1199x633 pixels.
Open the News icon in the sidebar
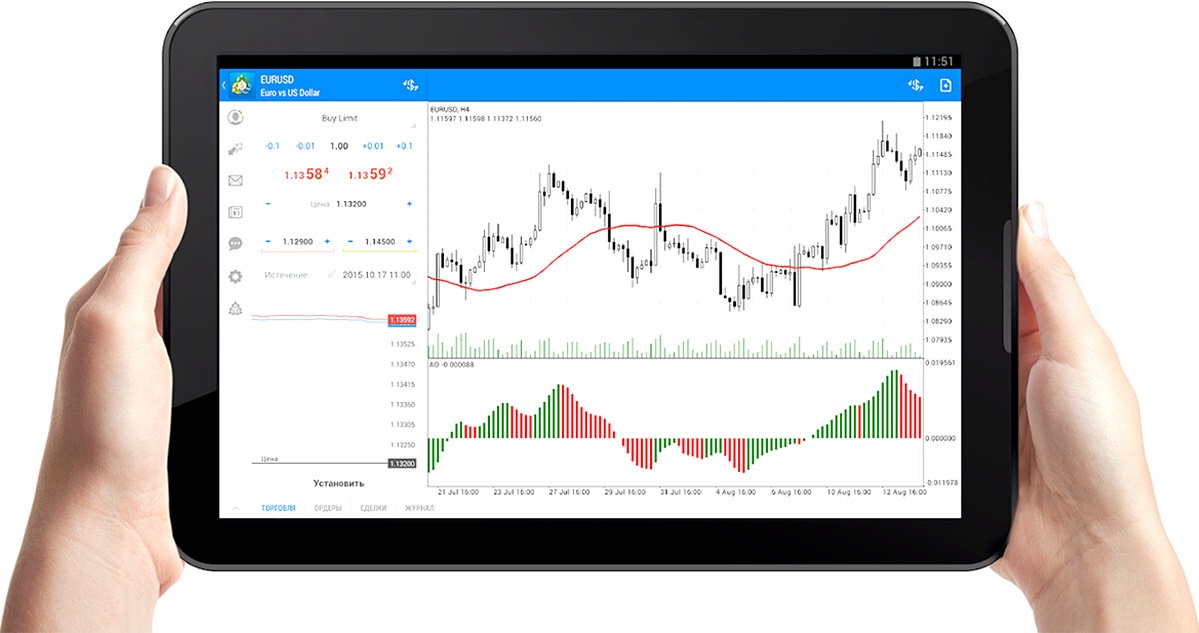pyautogui.click(x=236, y=212)
